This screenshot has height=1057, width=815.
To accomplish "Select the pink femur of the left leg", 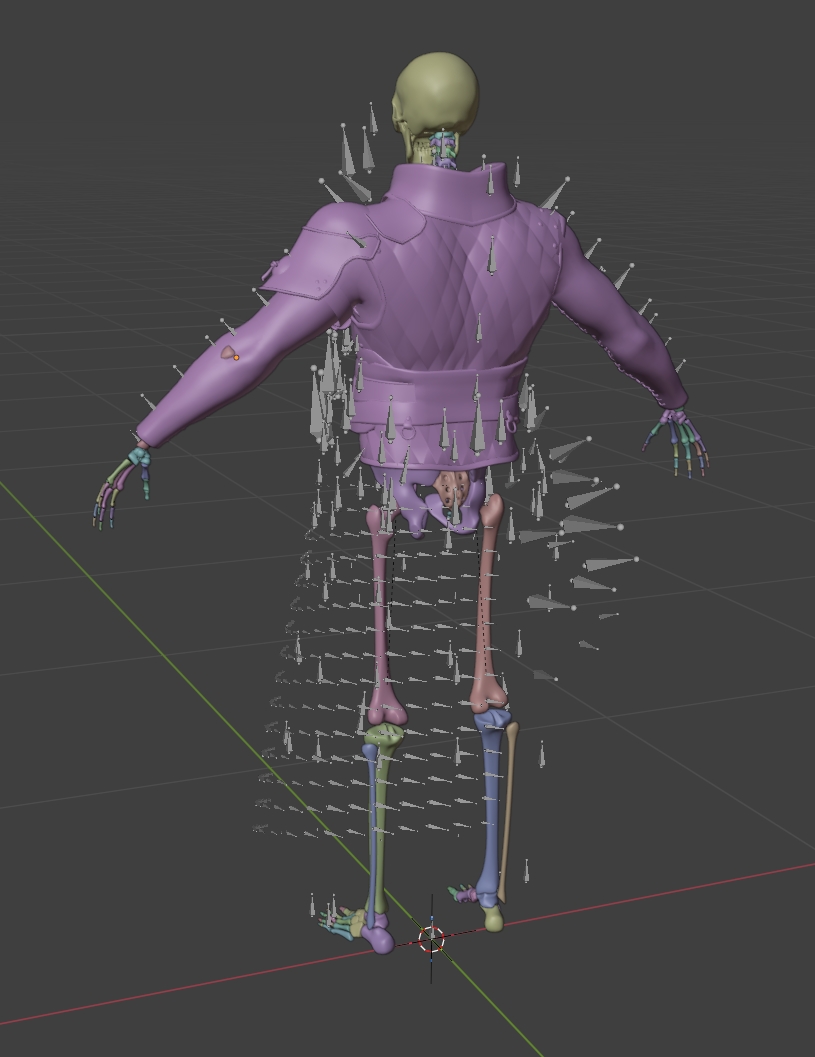I will coord(381,613).
